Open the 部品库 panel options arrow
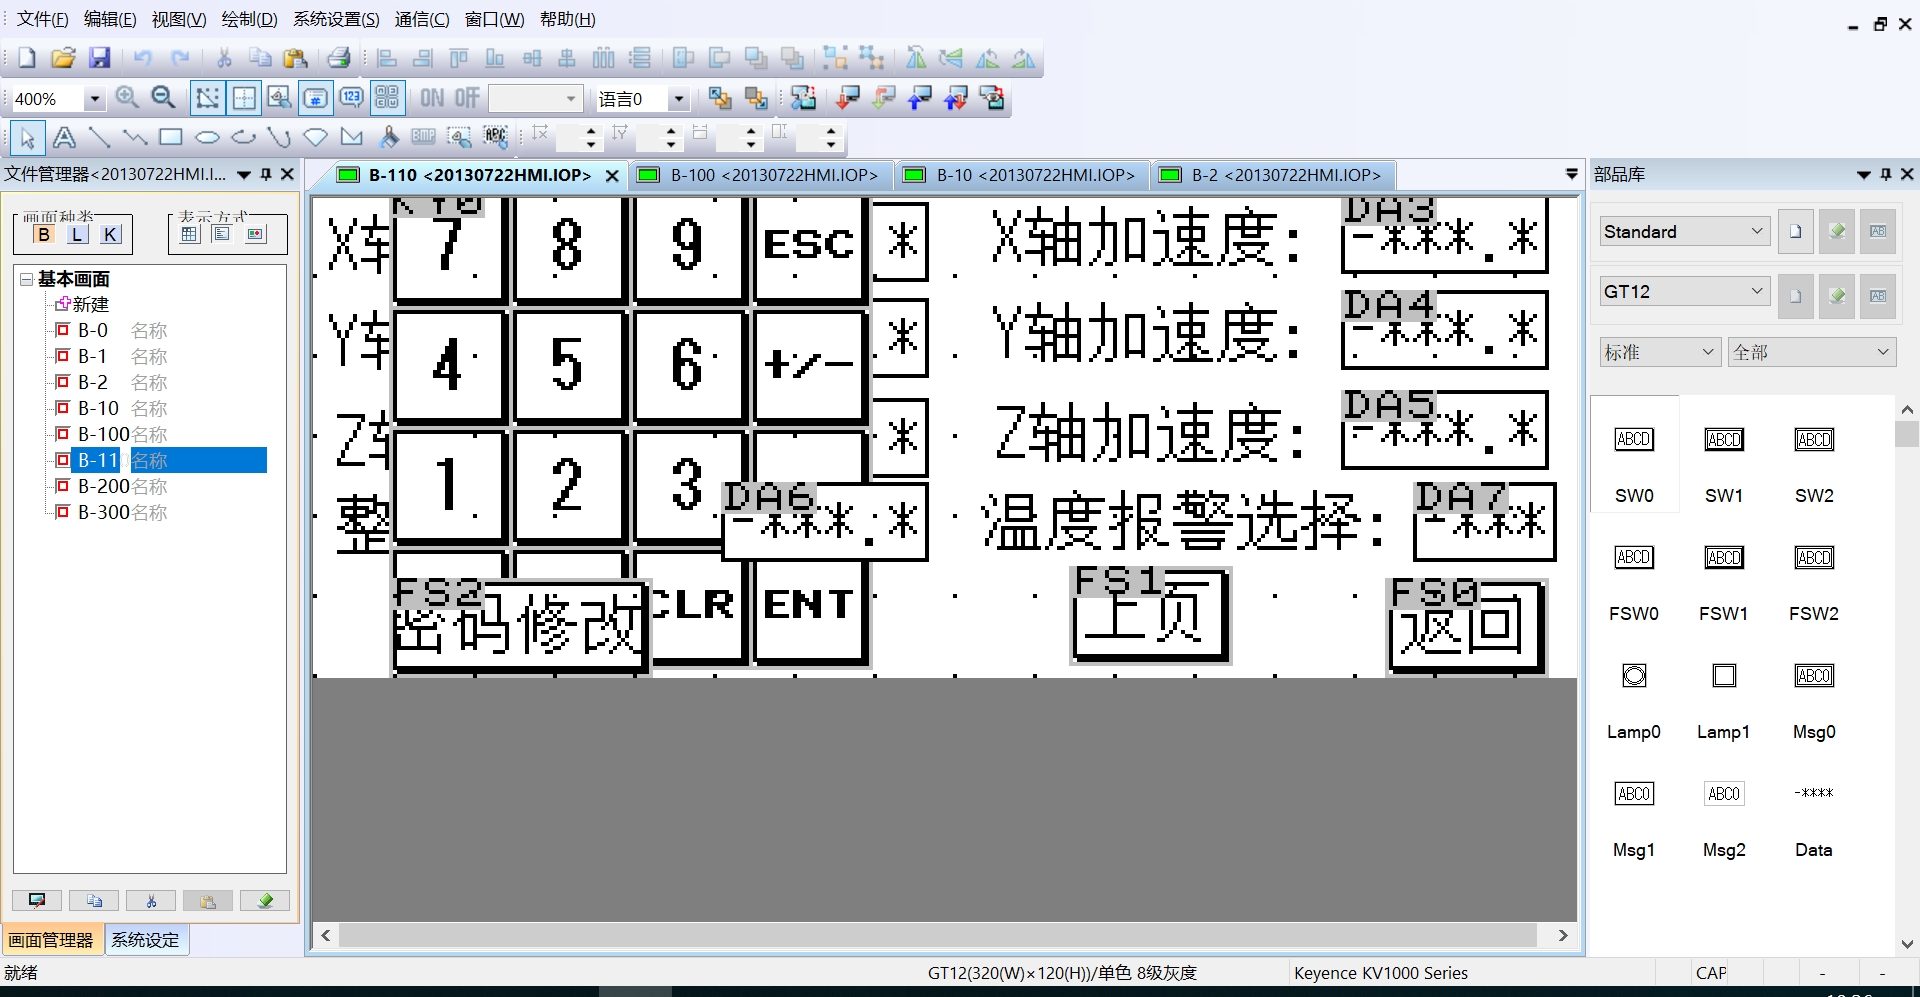 (1864, 174)
